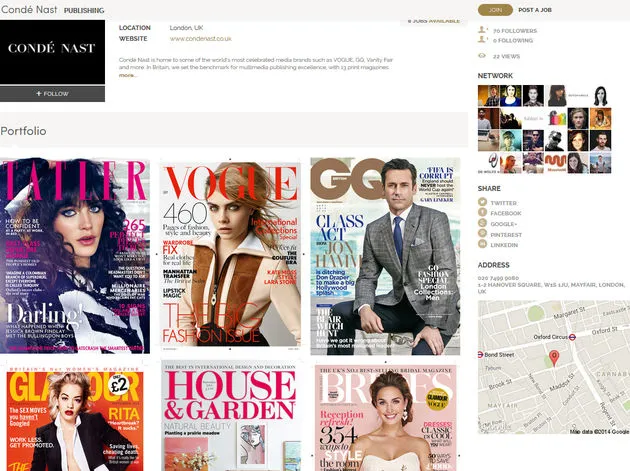Image resolution: width=630 pixels, height=471 pixels.
Task: Open the orange wavy logo network member
Action: [x=555, y=162]
